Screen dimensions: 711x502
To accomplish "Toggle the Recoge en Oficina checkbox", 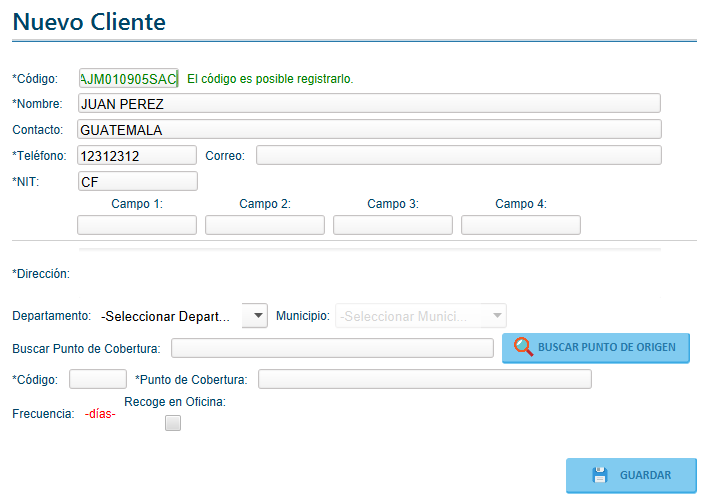I will [173, 423].
